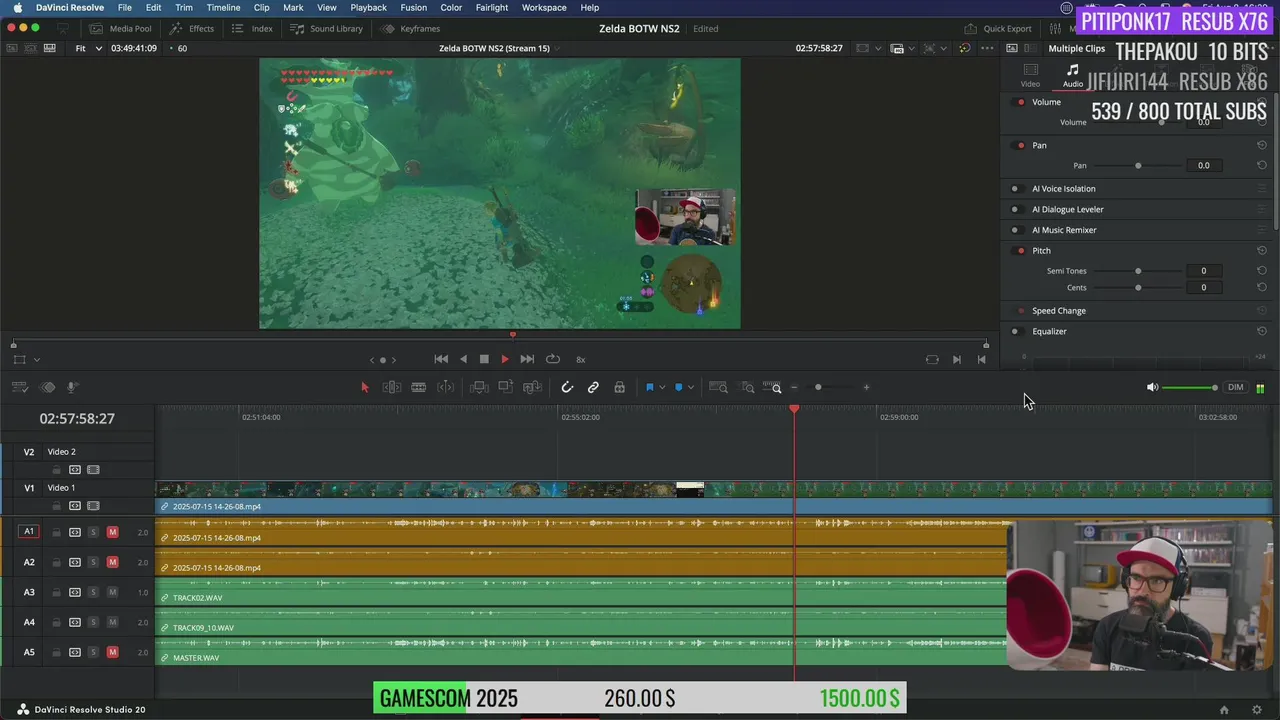Toggle Linked Selection chain icon
Viewport: 1280px width, 720px height.
click(593, 387)
